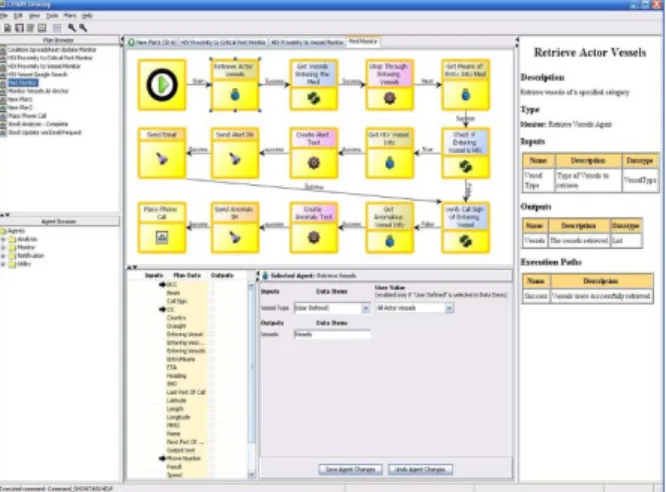The width and height of the screenshot is (666, 492).
Task: Click the first toolbar document icon
Action: [x=8, y=28]
